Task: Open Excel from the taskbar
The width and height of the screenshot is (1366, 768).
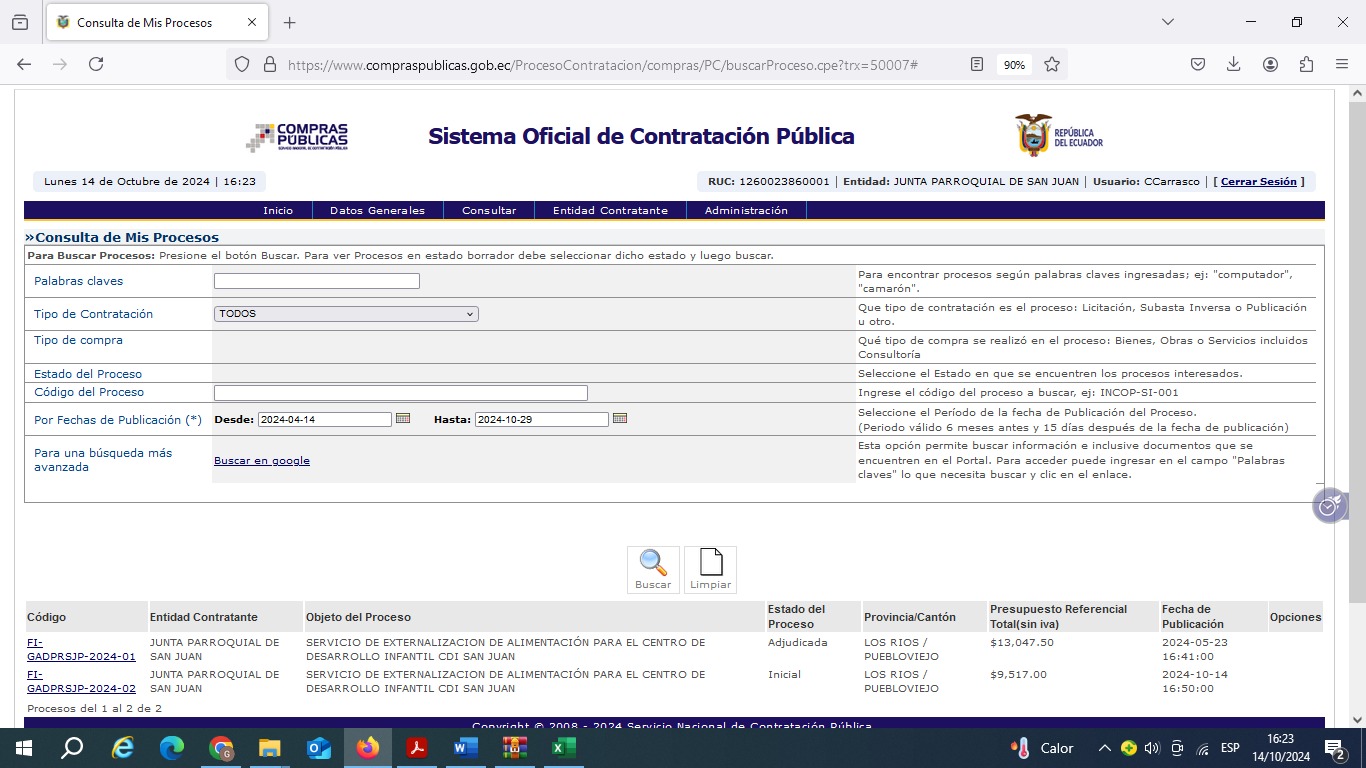Action: tap(563, 748)
